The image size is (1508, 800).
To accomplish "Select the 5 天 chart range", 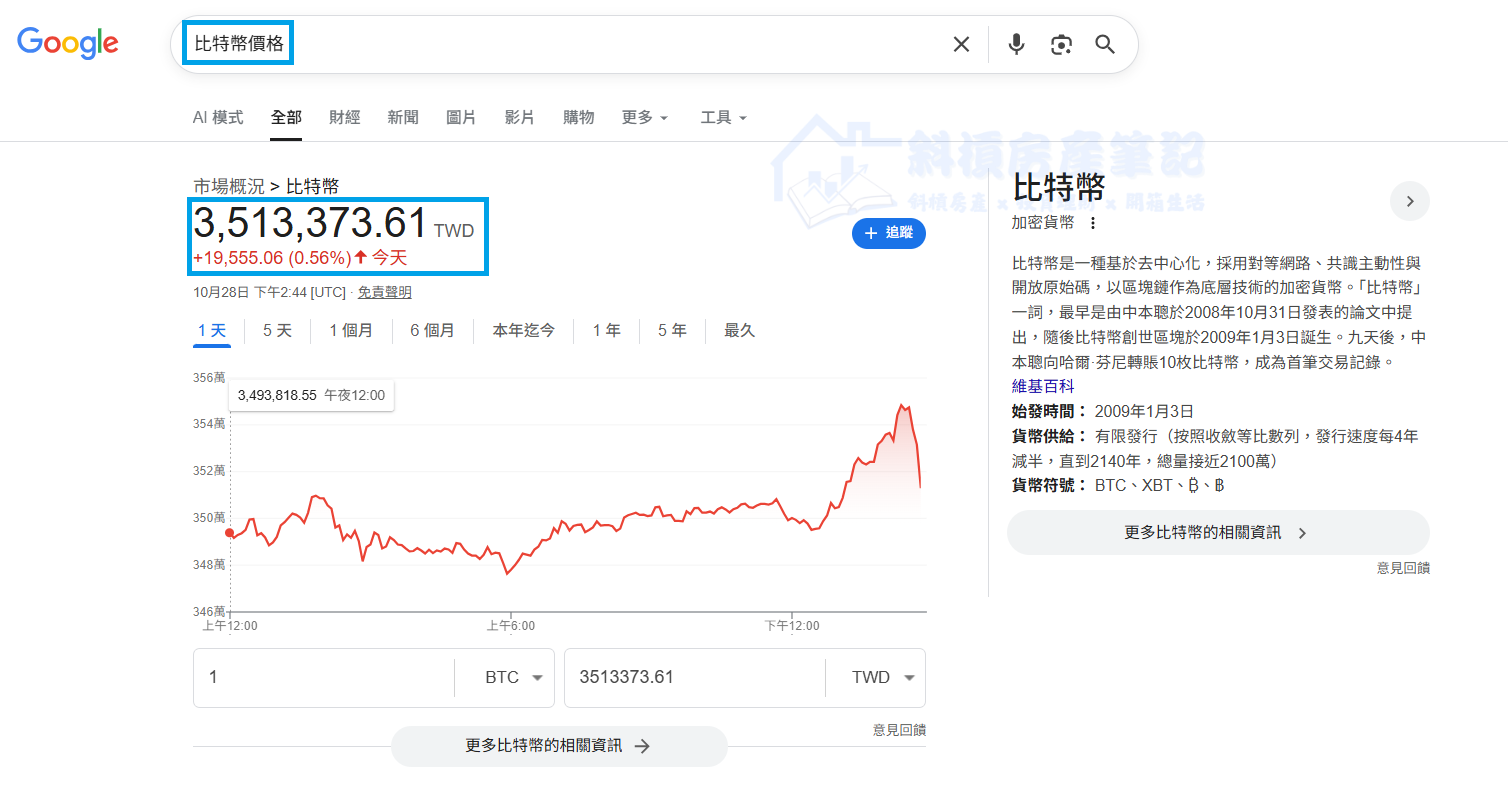I will [277, 331].
